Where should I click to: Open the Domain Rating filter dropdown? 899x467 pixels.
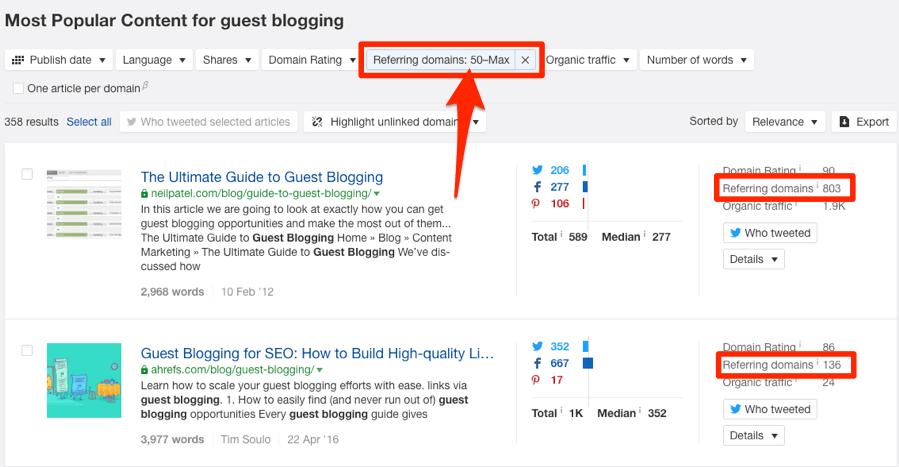click(x=311, y=60)
